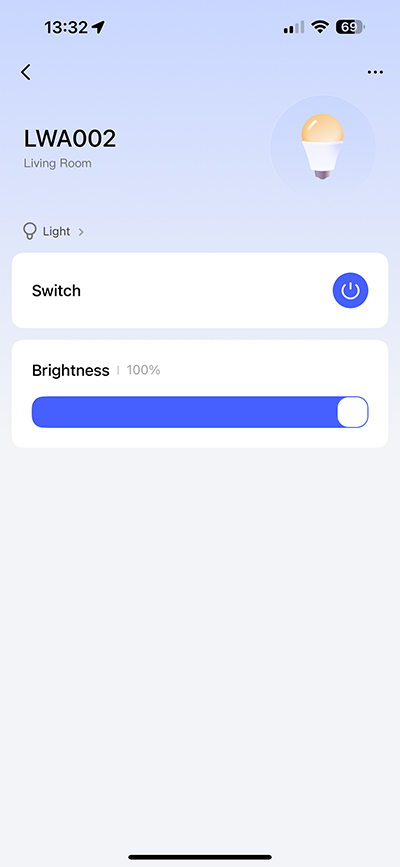Tap the location arrow next to the time
400x867 pixels.
[x=98, y=27]
